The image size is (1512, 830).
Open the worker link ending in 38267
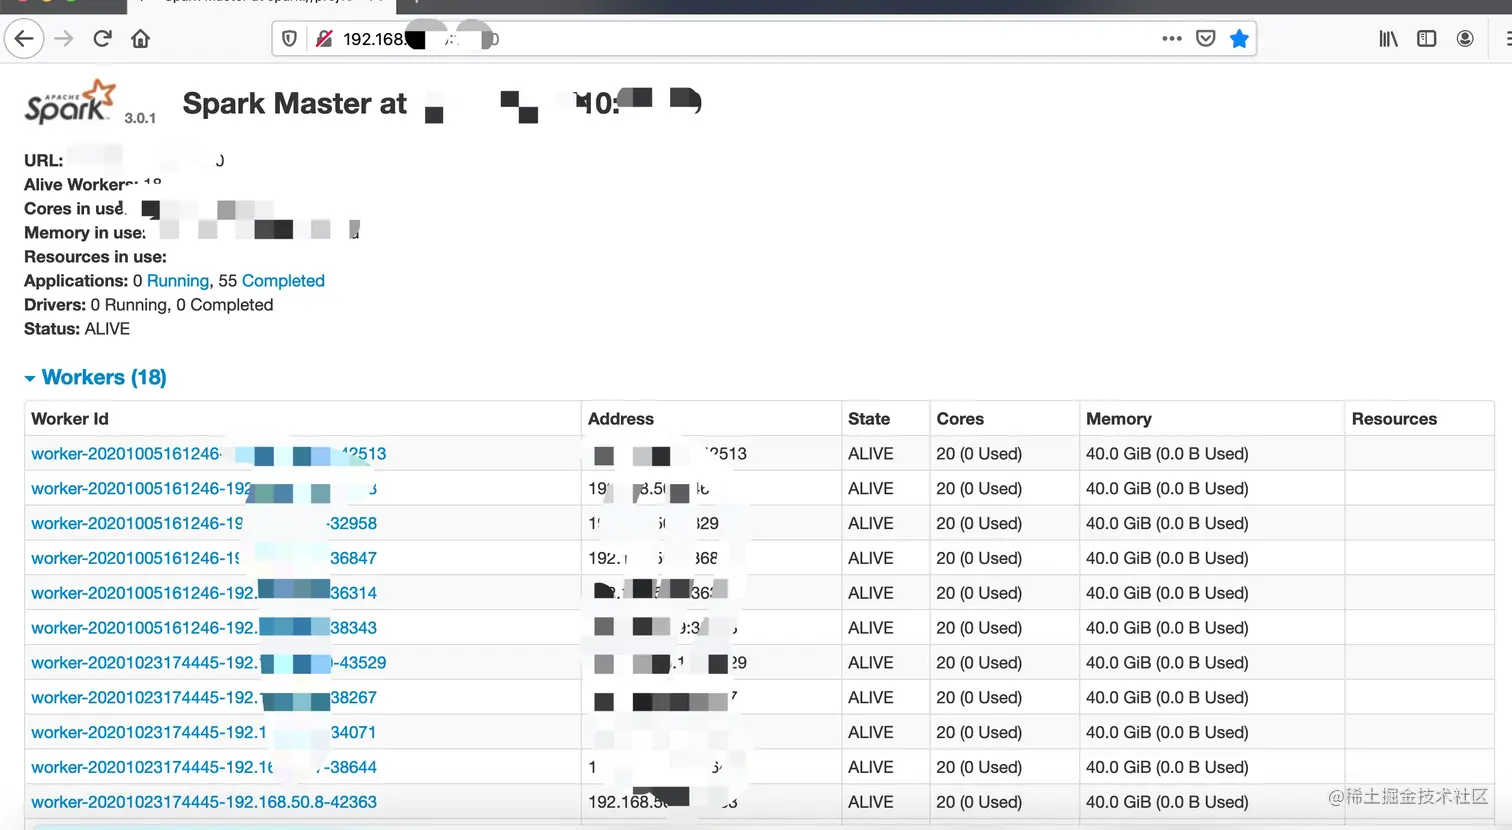(204, 698)
